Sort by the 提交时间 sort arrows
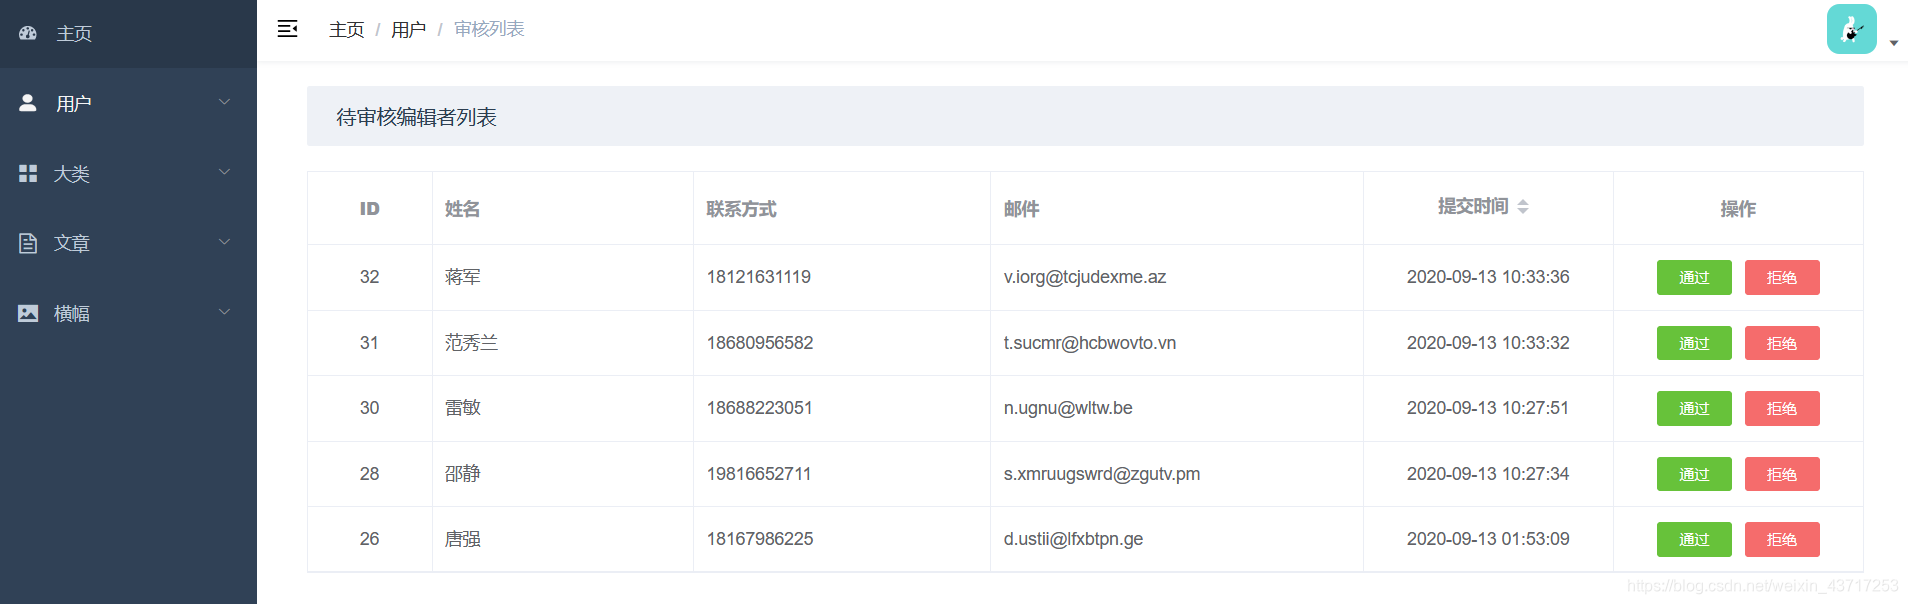The height and width of the screenshot is (604, 1908). [1523, 207]
